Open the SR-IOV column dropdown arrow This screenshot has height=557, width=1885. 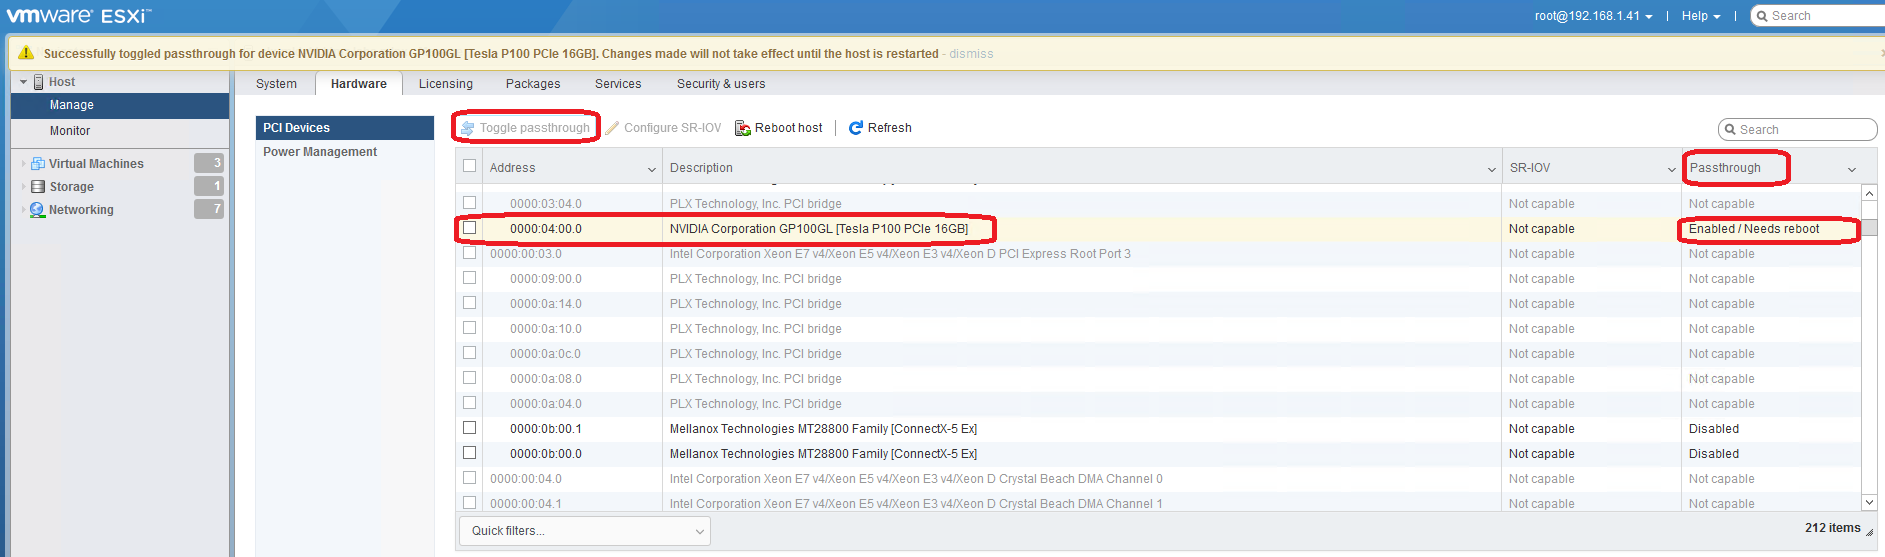click(x=1672, y=169)
